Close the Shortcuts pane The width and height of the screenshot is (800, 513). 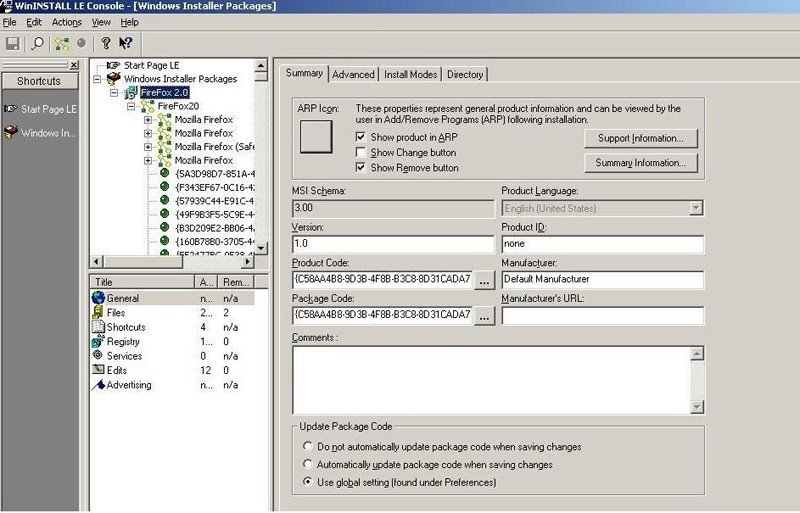point(74,65)
